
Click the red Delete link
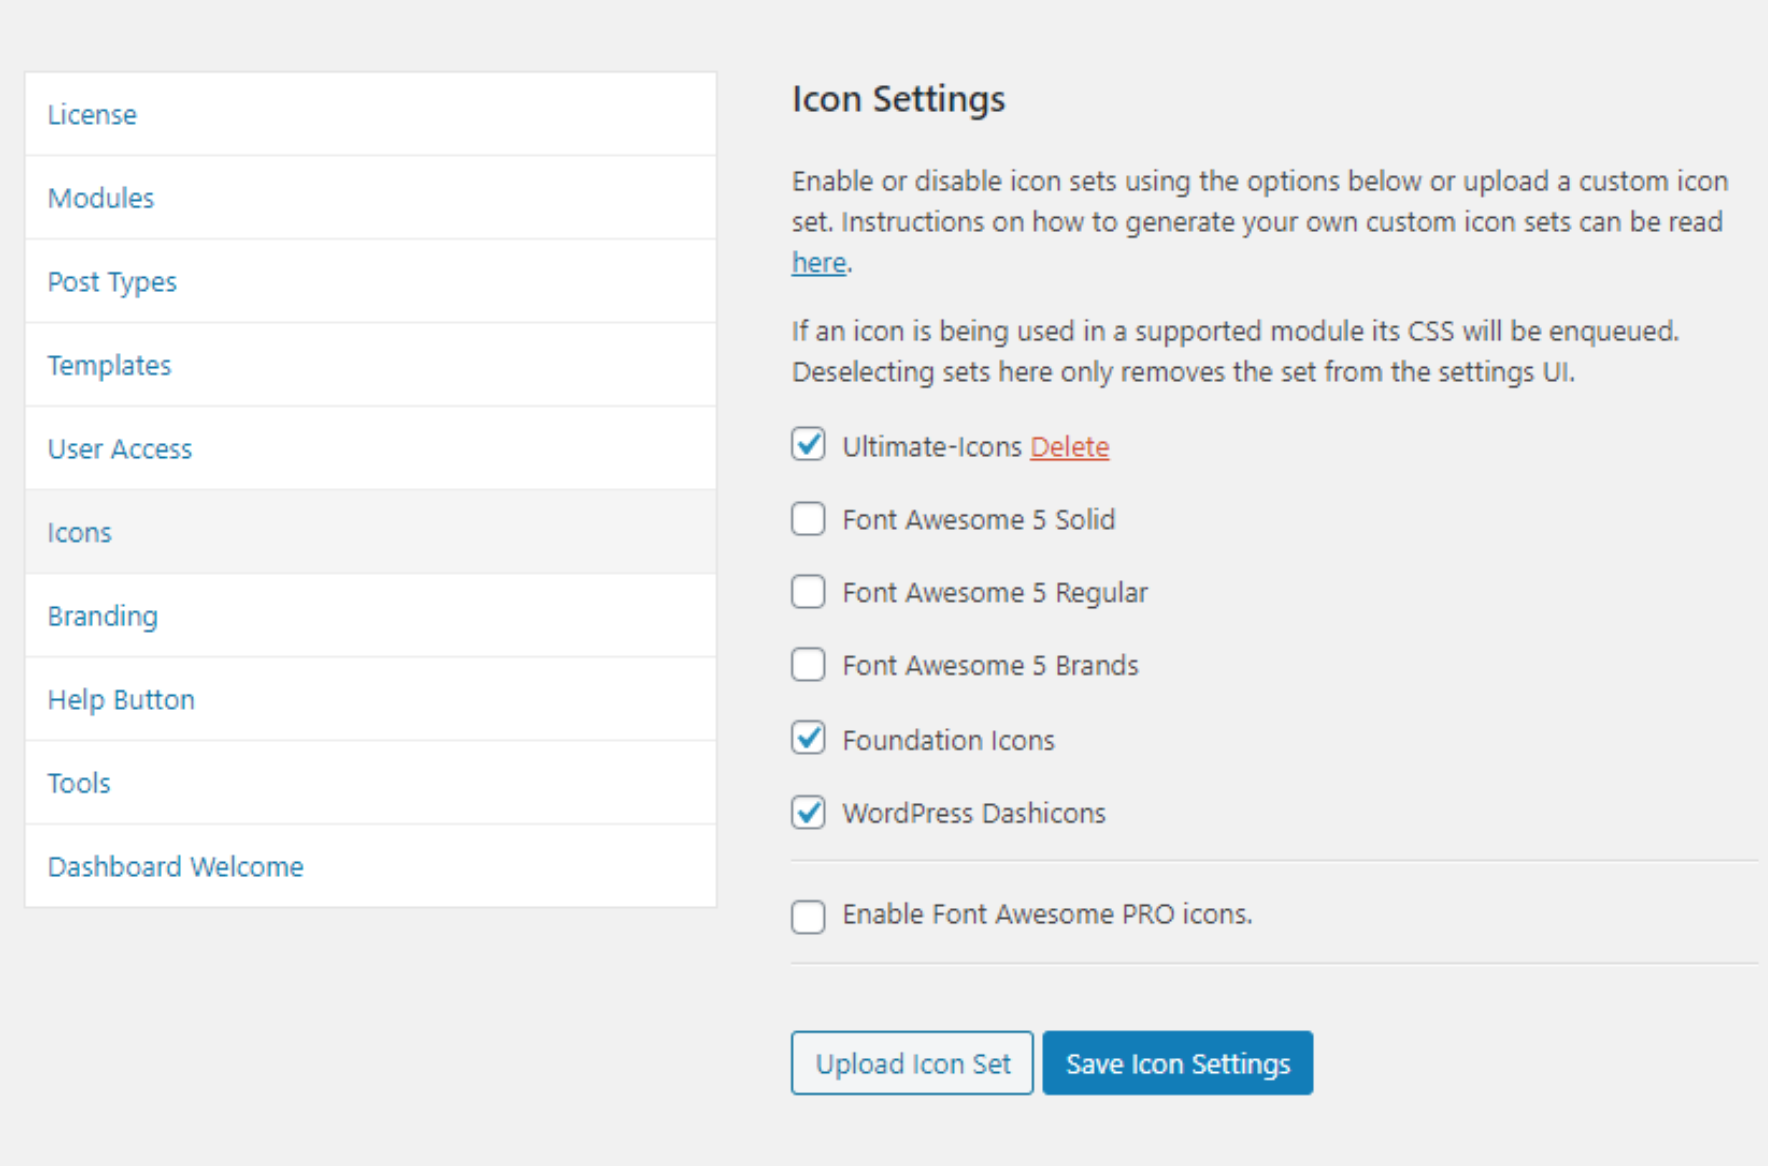click(1070, 447)
